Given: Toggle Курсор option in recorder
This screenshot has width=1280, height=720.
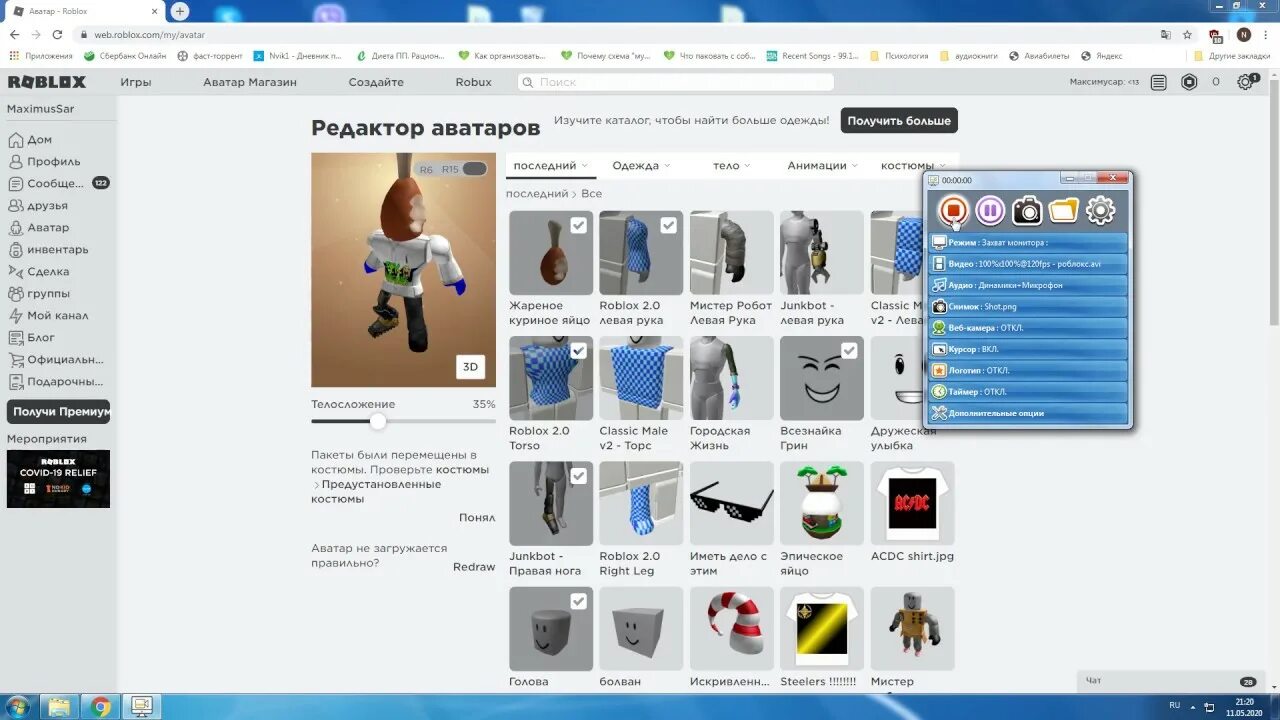Looking at the screenshot, I should click(x=1028, y=349).
